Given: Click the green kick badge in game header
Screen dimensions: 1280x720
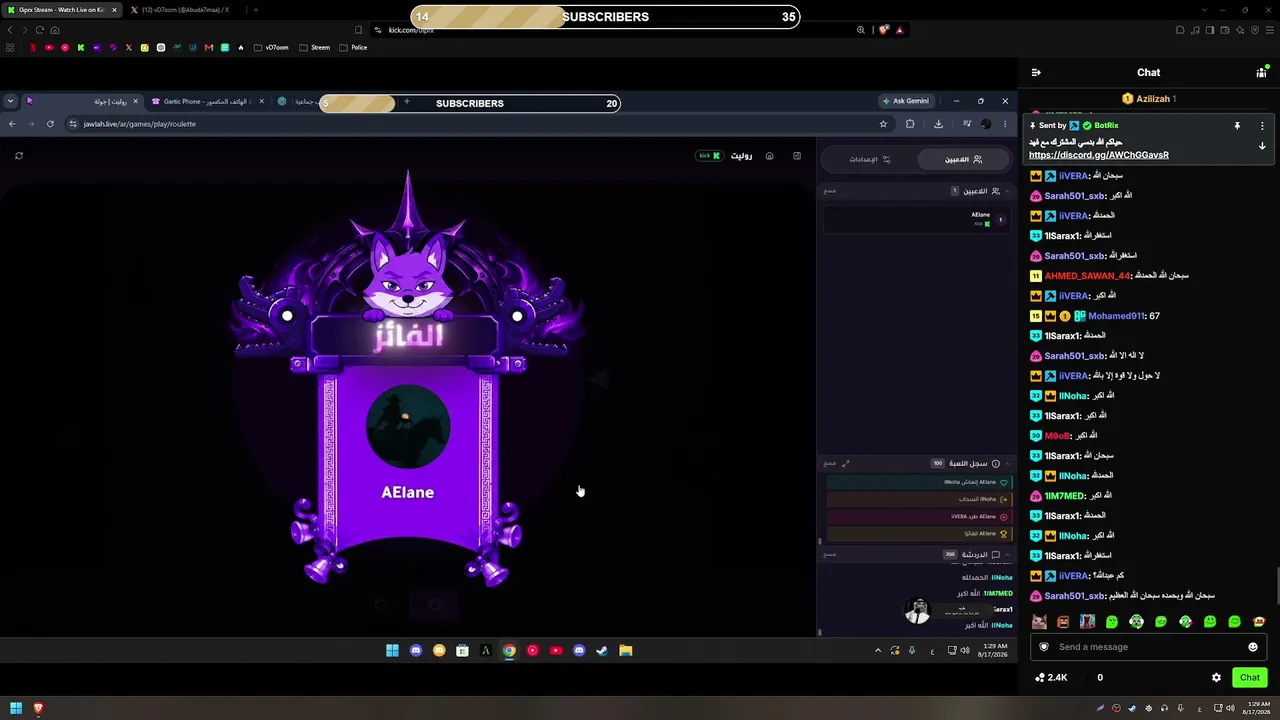Looking at the screenshot, I should (x=709, y=156).
